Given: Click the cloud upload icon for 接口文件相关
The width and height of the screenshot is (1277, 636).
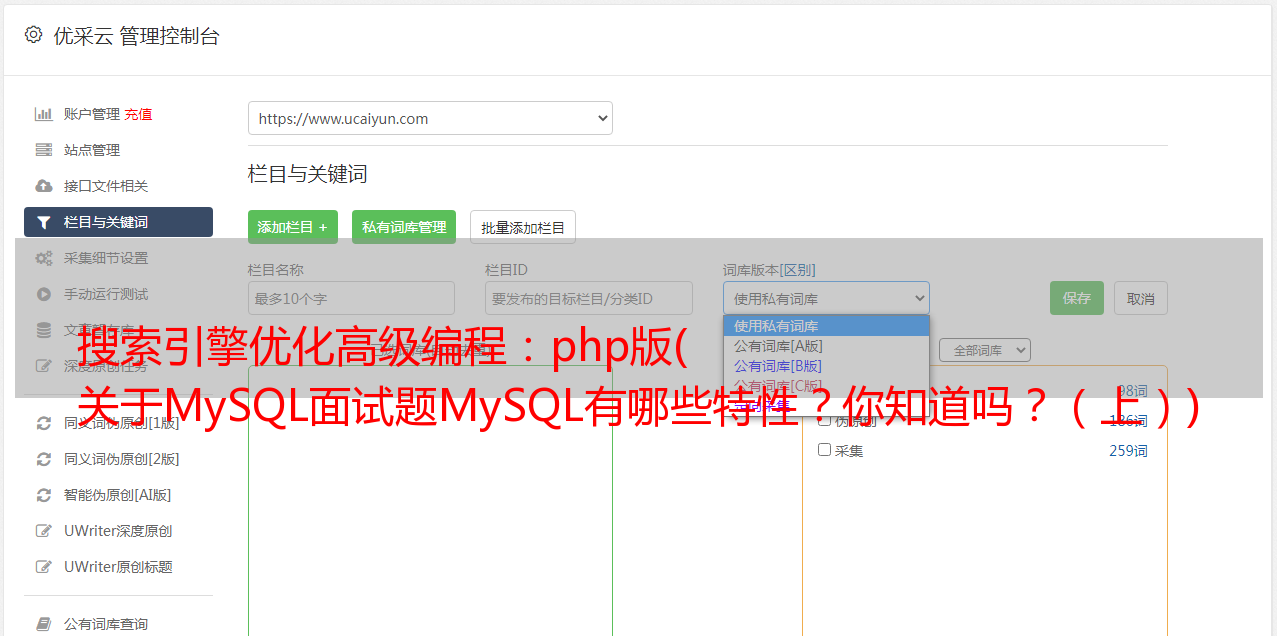Looking at the screenshot, I should [44, 186].
